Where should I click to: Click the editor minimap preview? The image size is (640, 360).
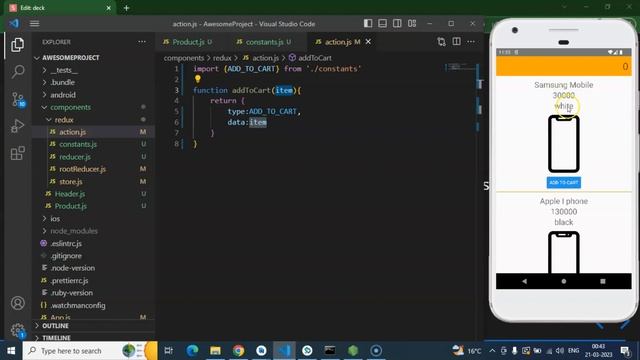pos(459,67)
